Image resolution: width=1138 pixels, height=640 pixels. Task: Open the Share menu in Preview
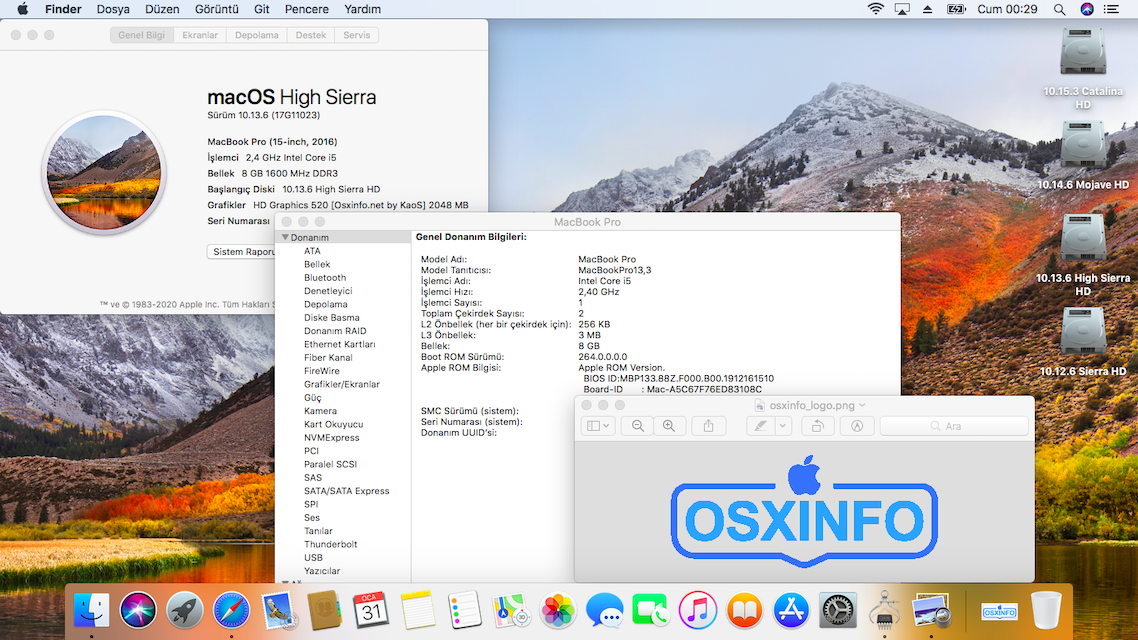click(x=707, y=425)
